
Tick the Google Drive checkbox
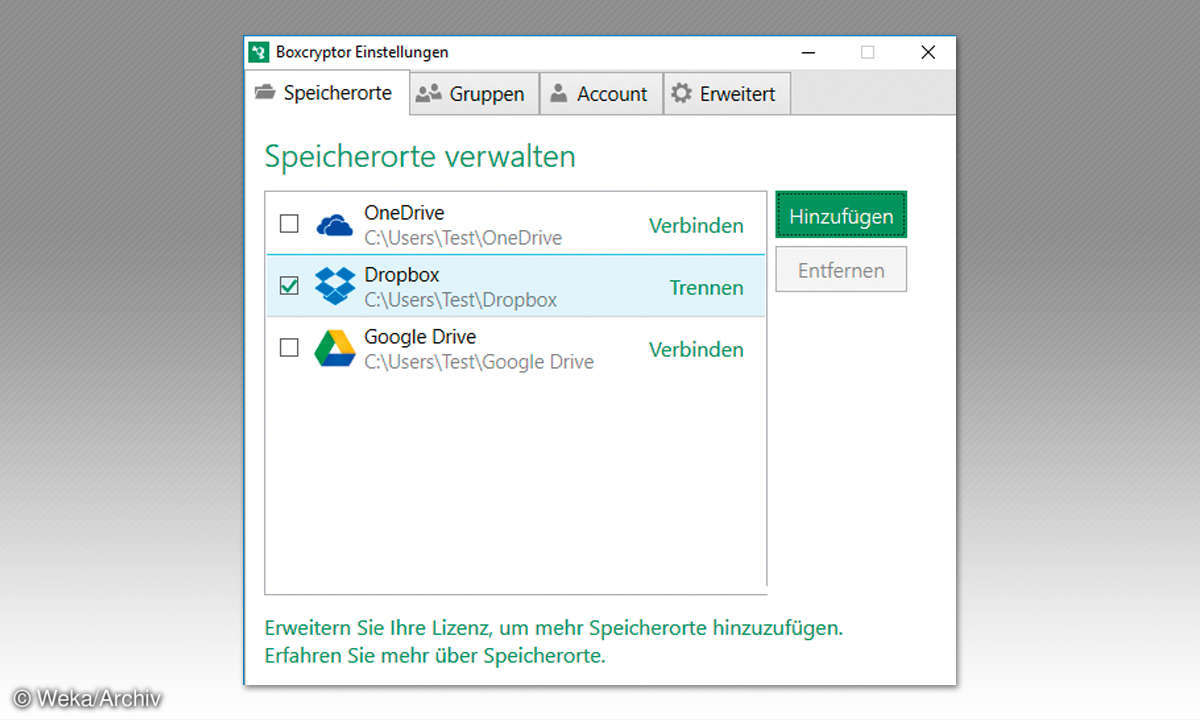(289, 348)
